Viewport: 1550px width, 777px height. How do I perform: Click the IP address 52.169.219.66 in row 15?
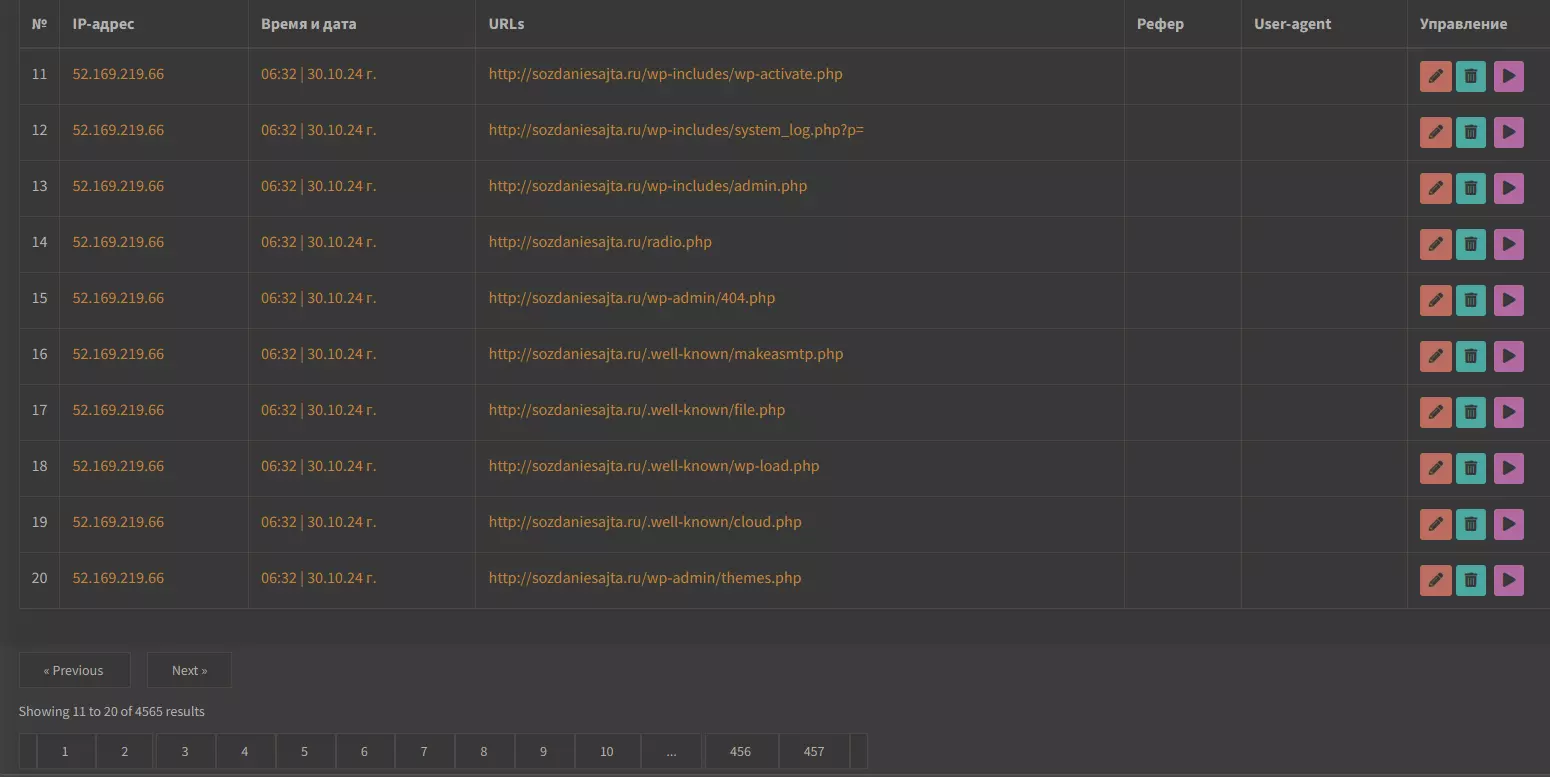pos(118,298)
